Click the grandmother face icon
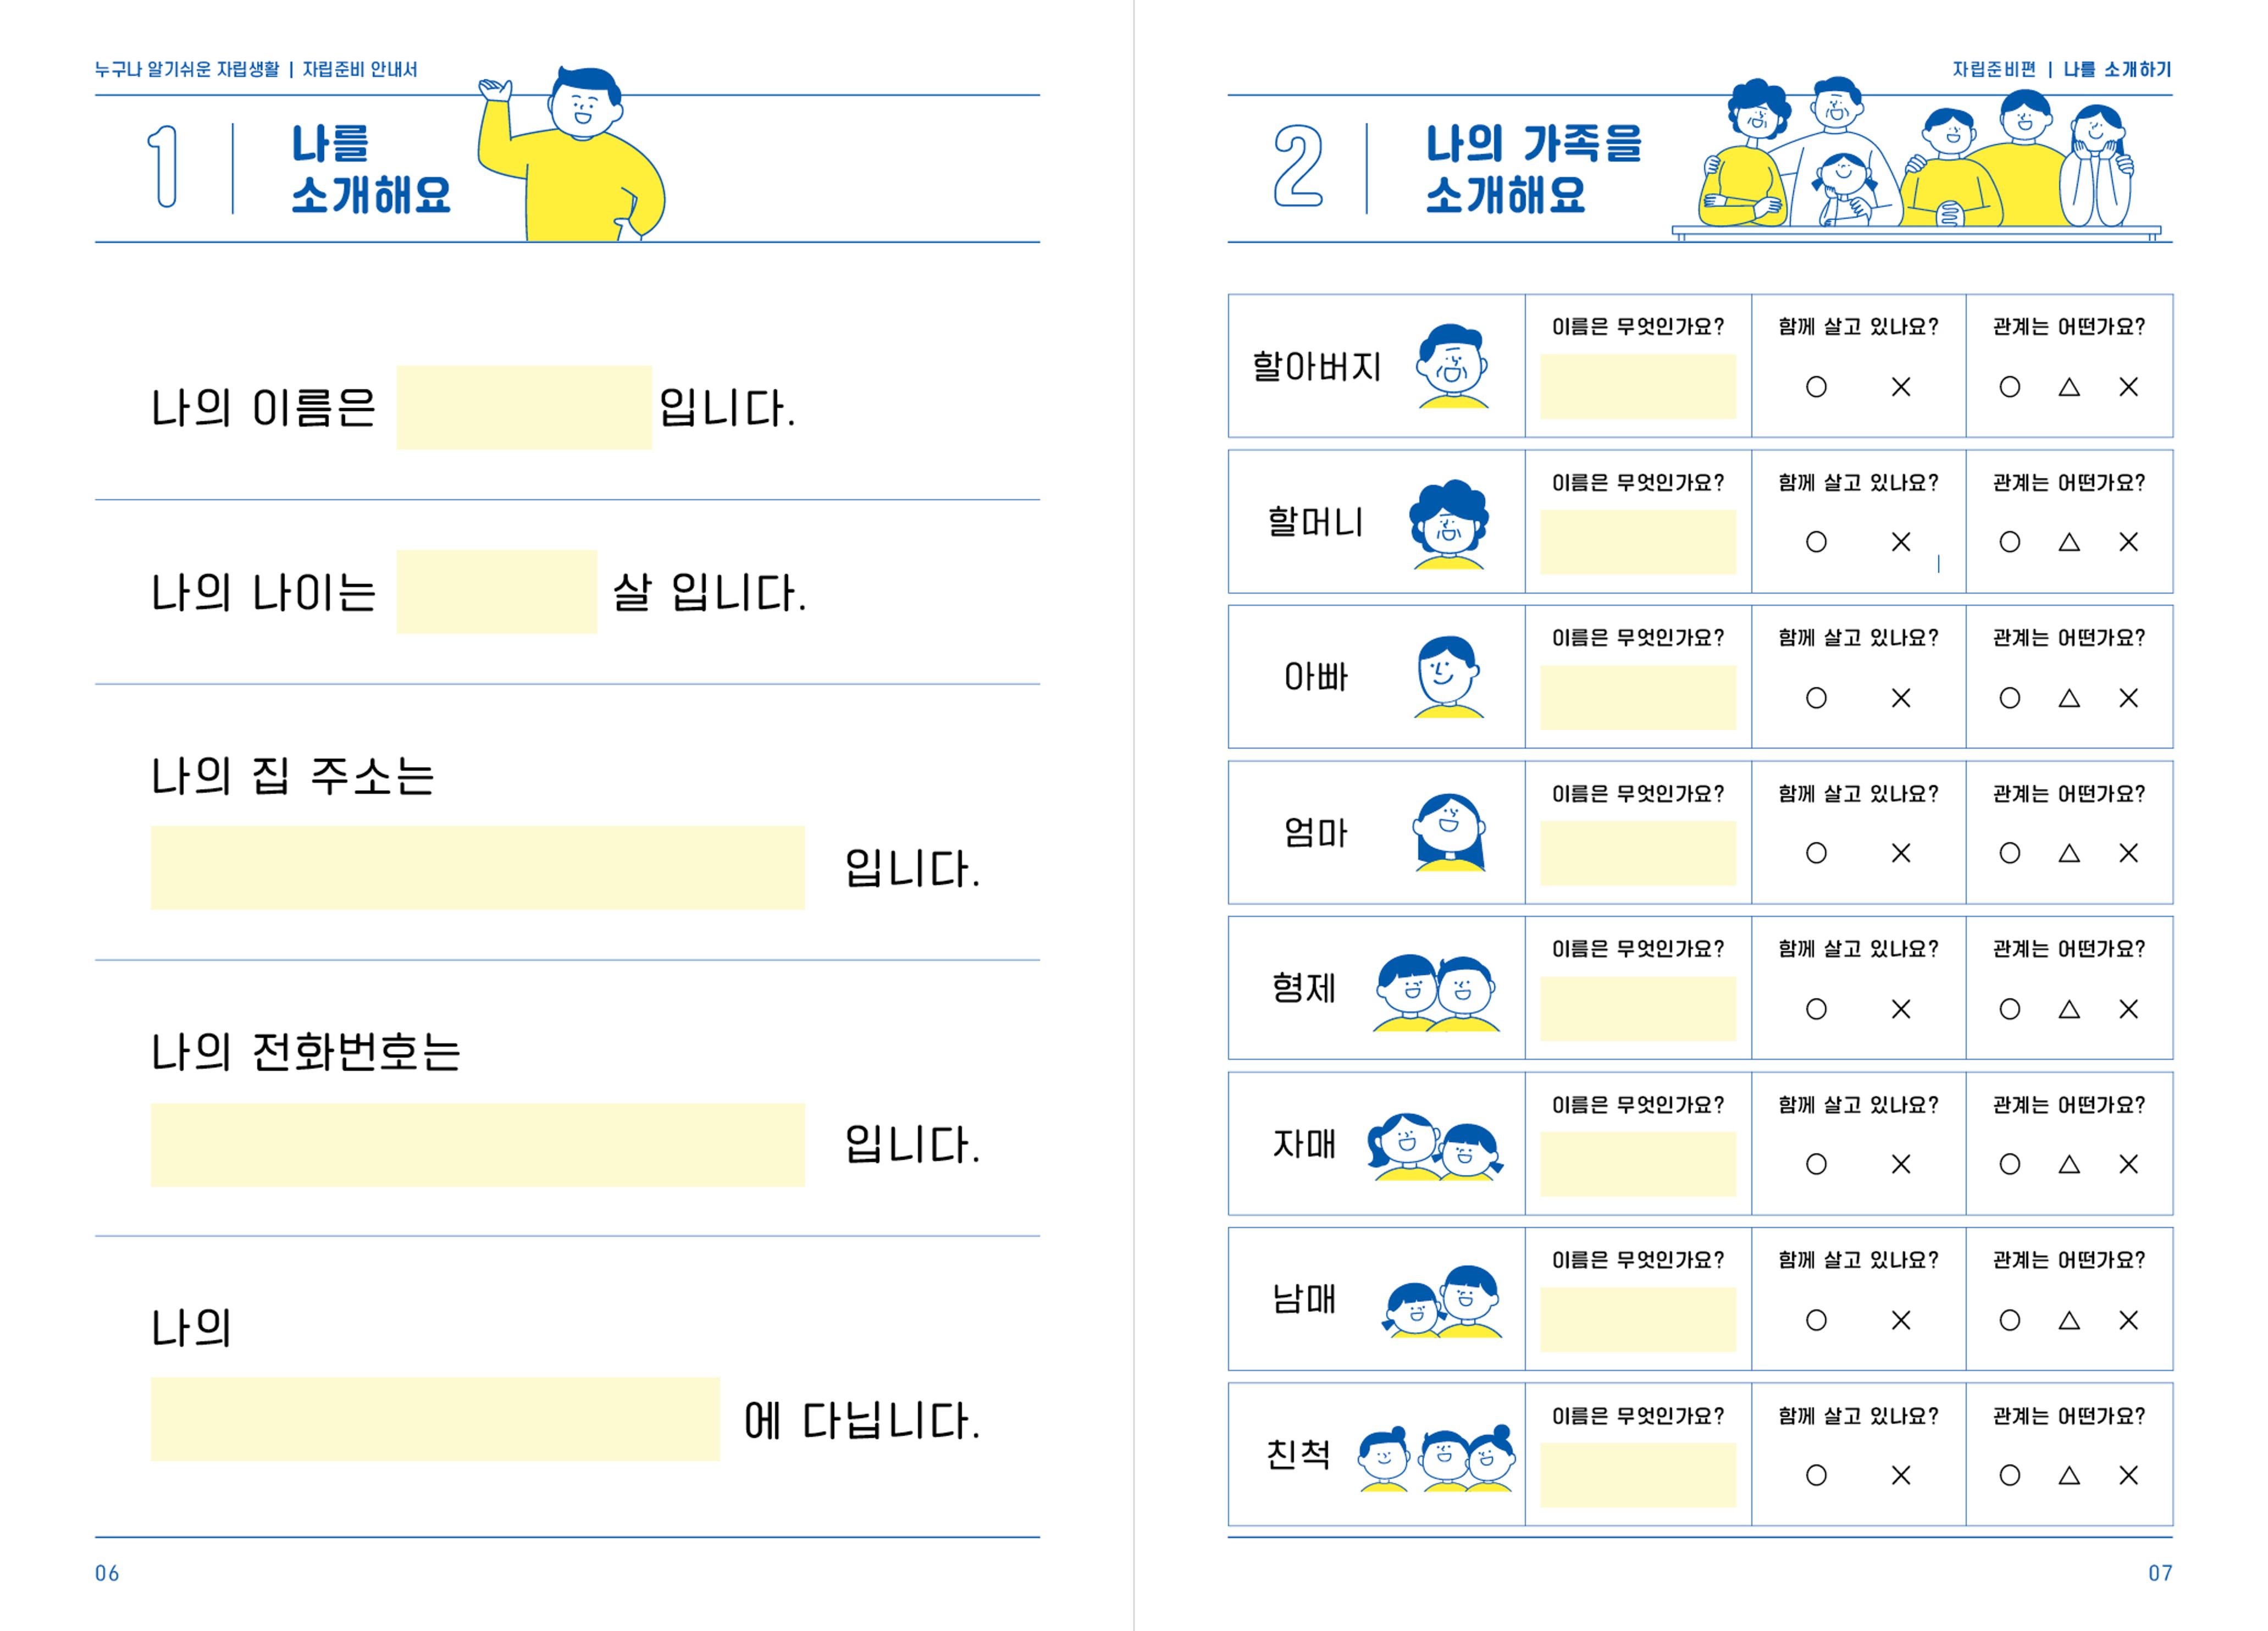The width and height of the screenshot is (2268, 1631). [1449, 524]
